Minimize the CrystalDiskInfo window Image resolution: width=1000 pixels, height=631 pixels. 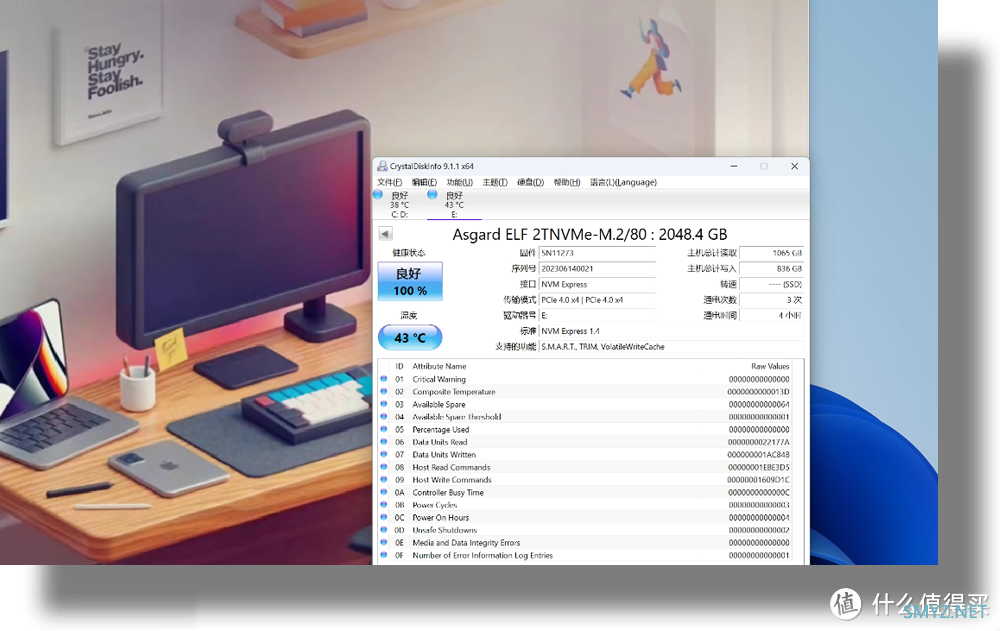[734, 167]
